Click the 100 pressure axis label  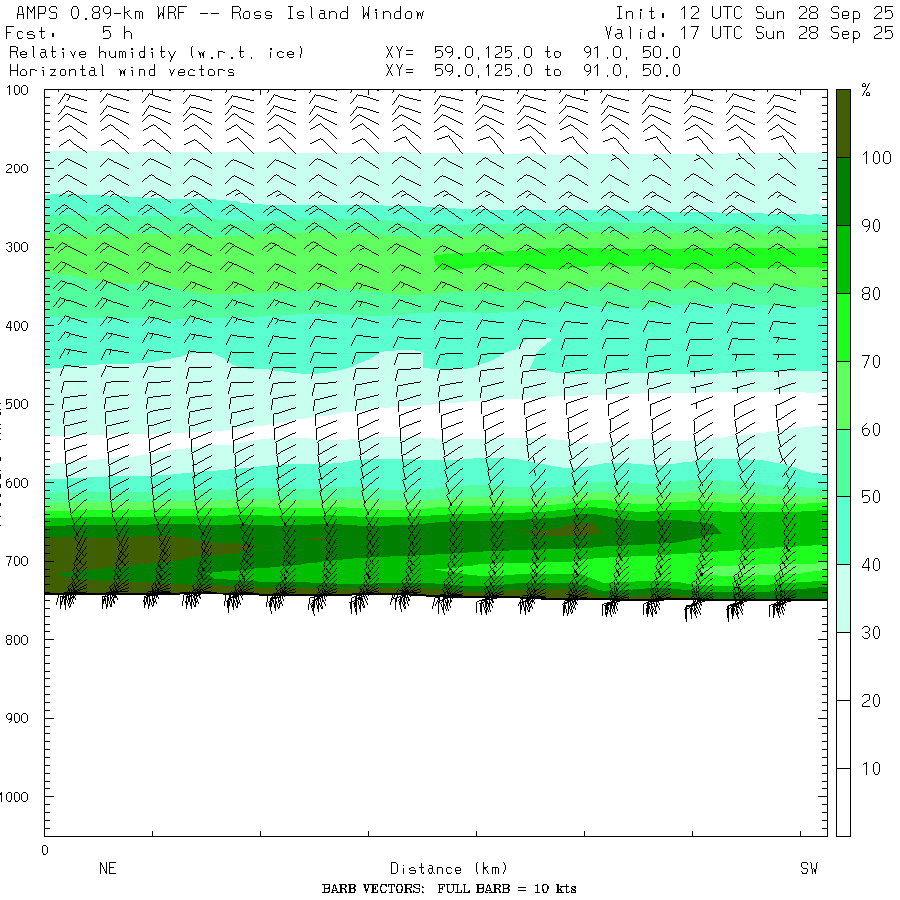17,90
